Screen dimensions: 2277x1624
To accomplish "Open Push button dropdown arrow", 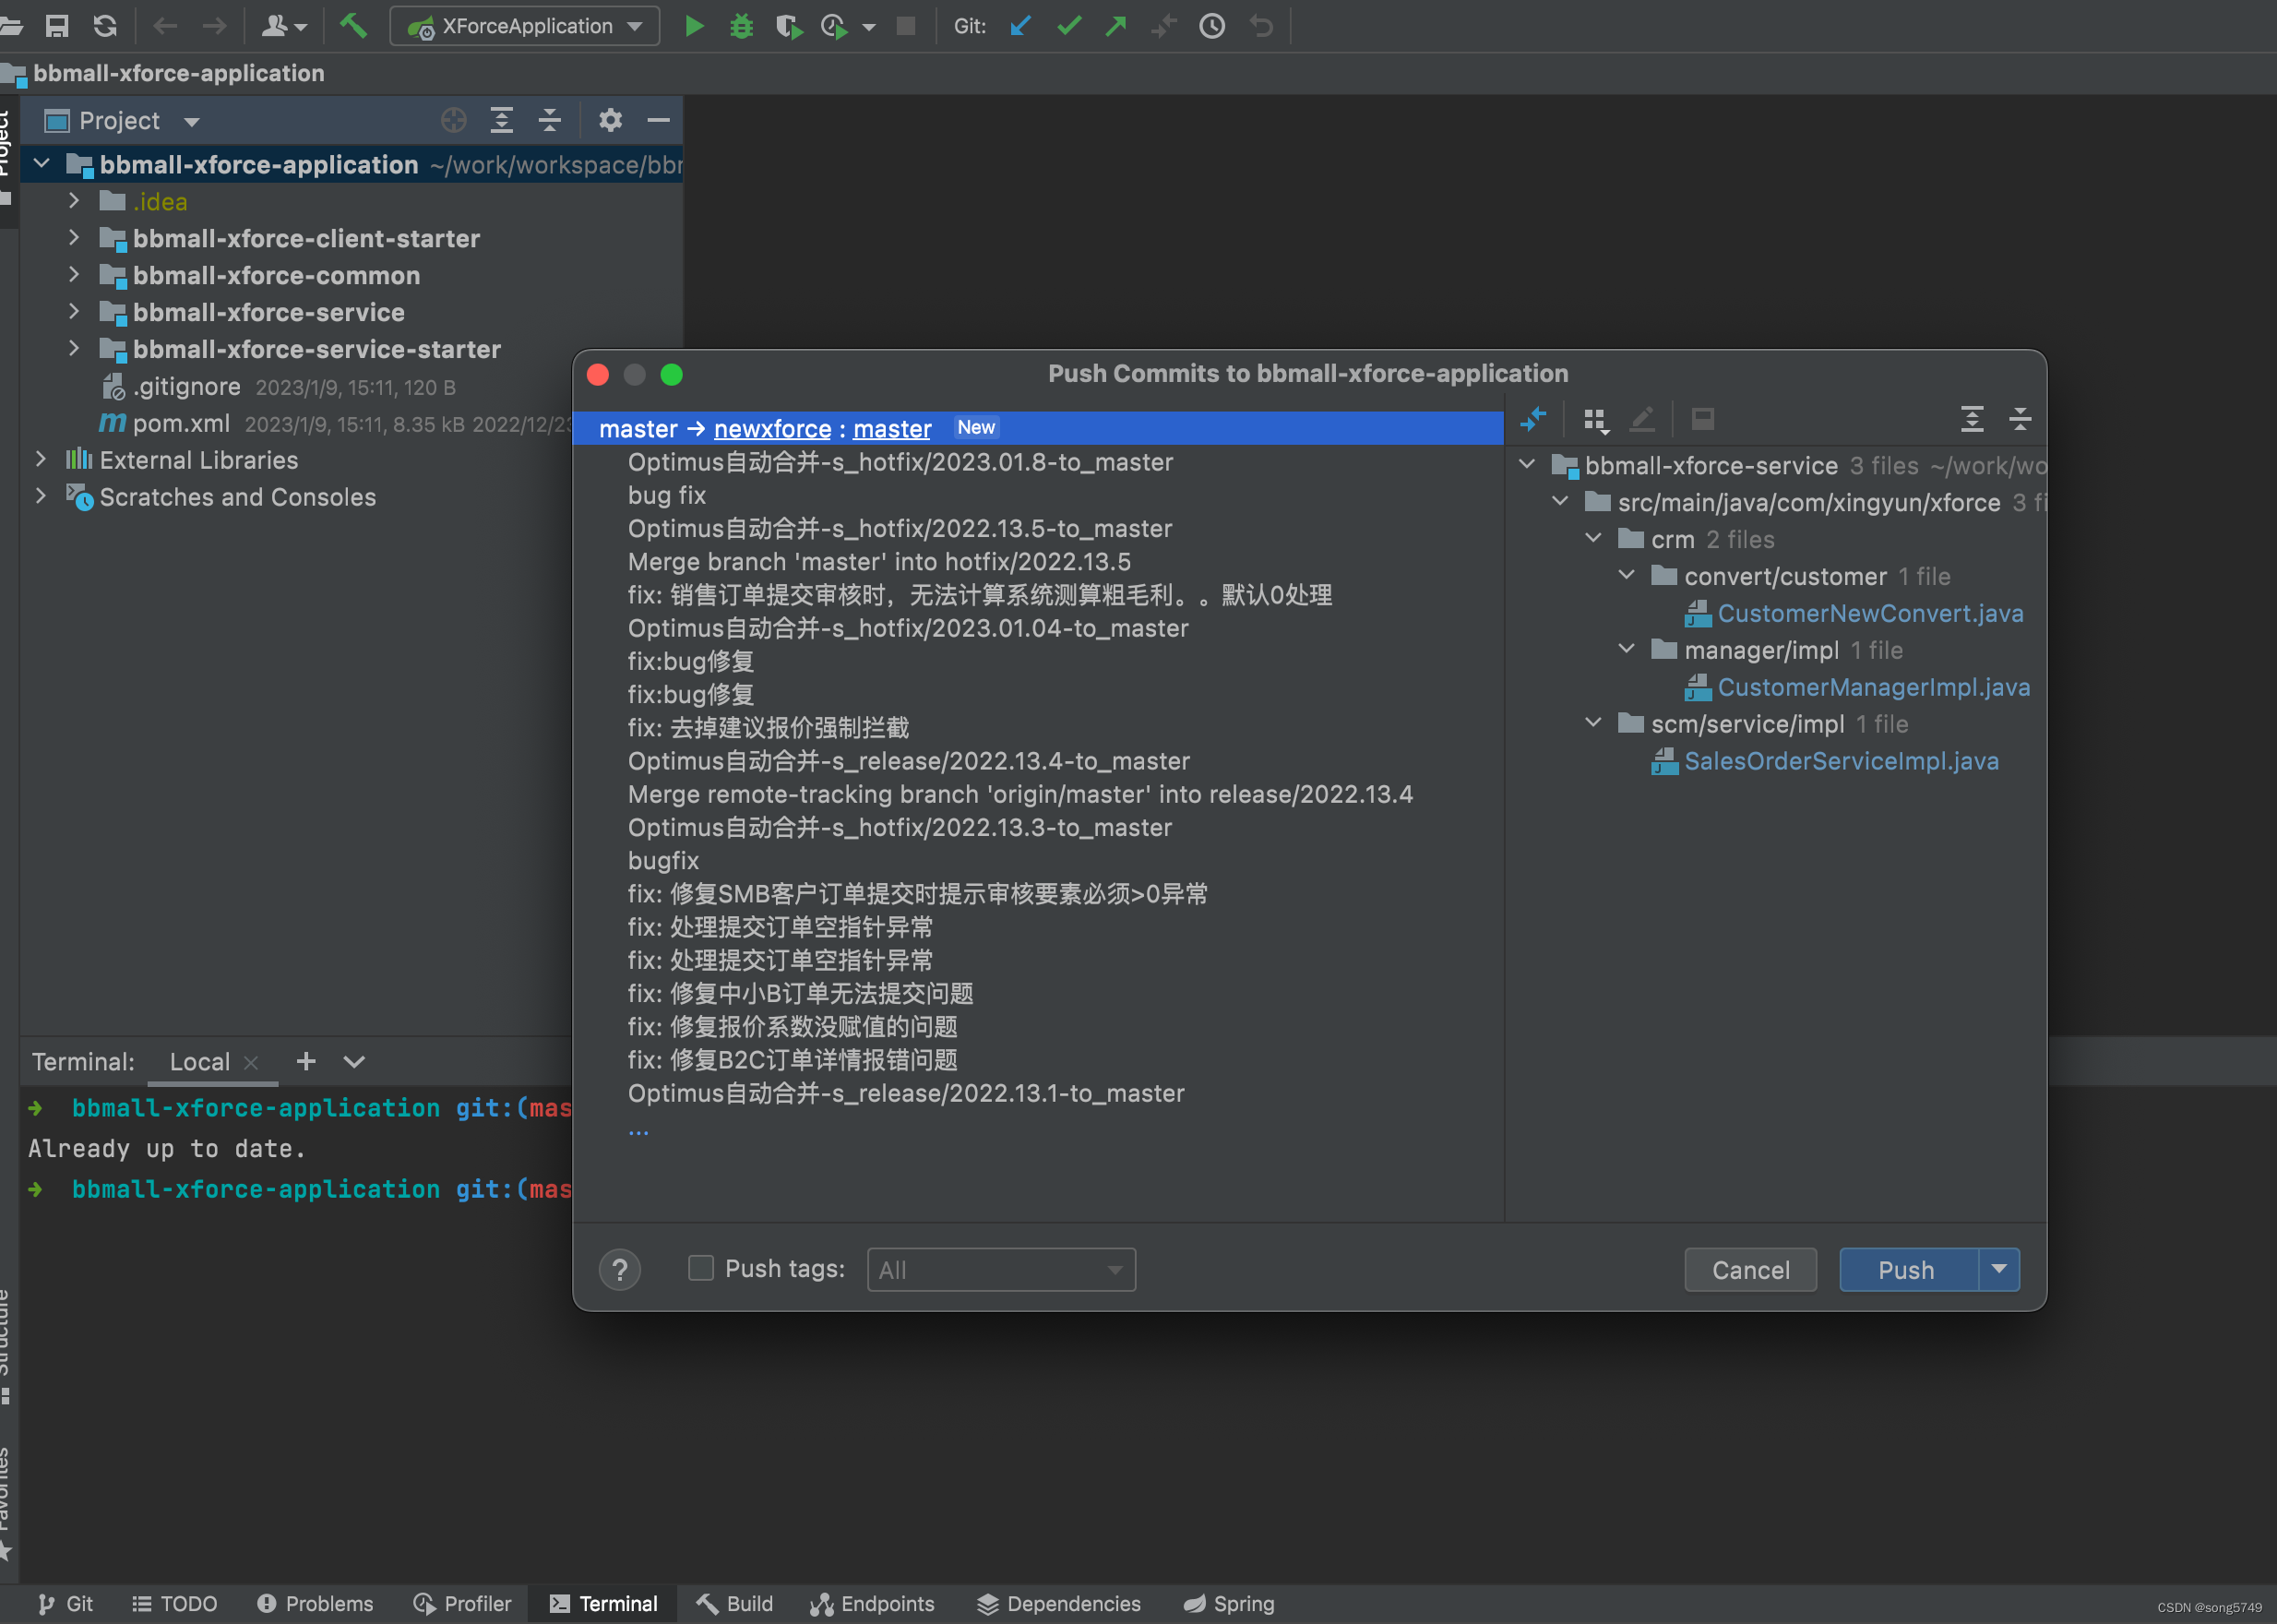I will coord(1999,1269).
